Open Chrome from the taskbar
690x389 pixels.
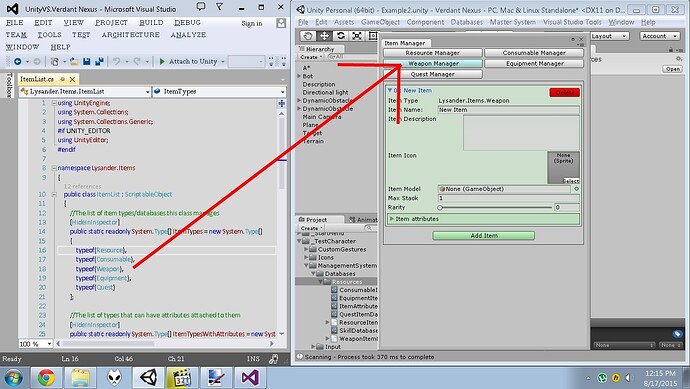46,378
